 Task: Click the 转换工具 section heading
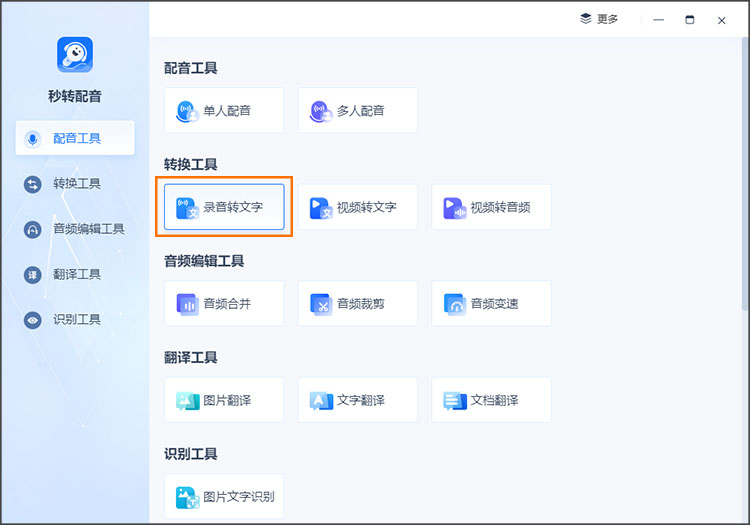tap(190, 164)
